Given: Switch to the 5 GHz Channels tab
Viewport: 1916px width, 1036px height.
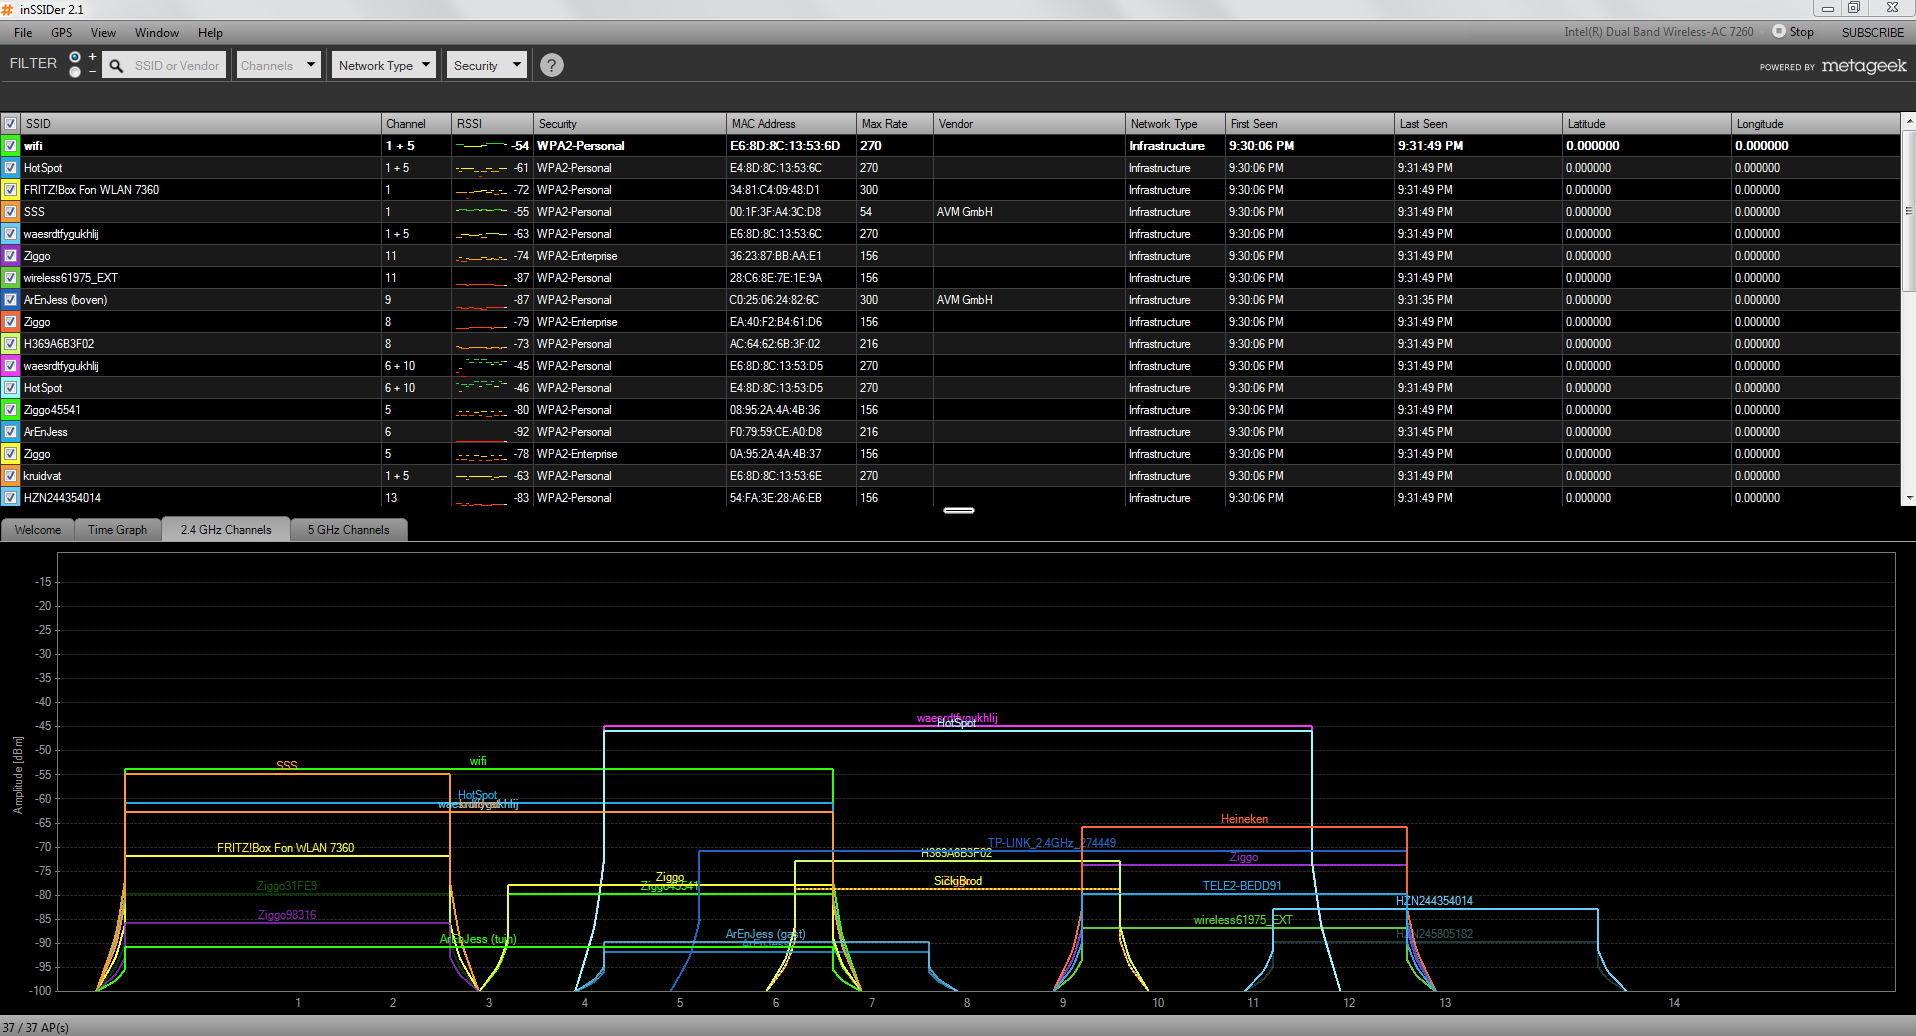Looking at the screenshot, I should [348, 530].
